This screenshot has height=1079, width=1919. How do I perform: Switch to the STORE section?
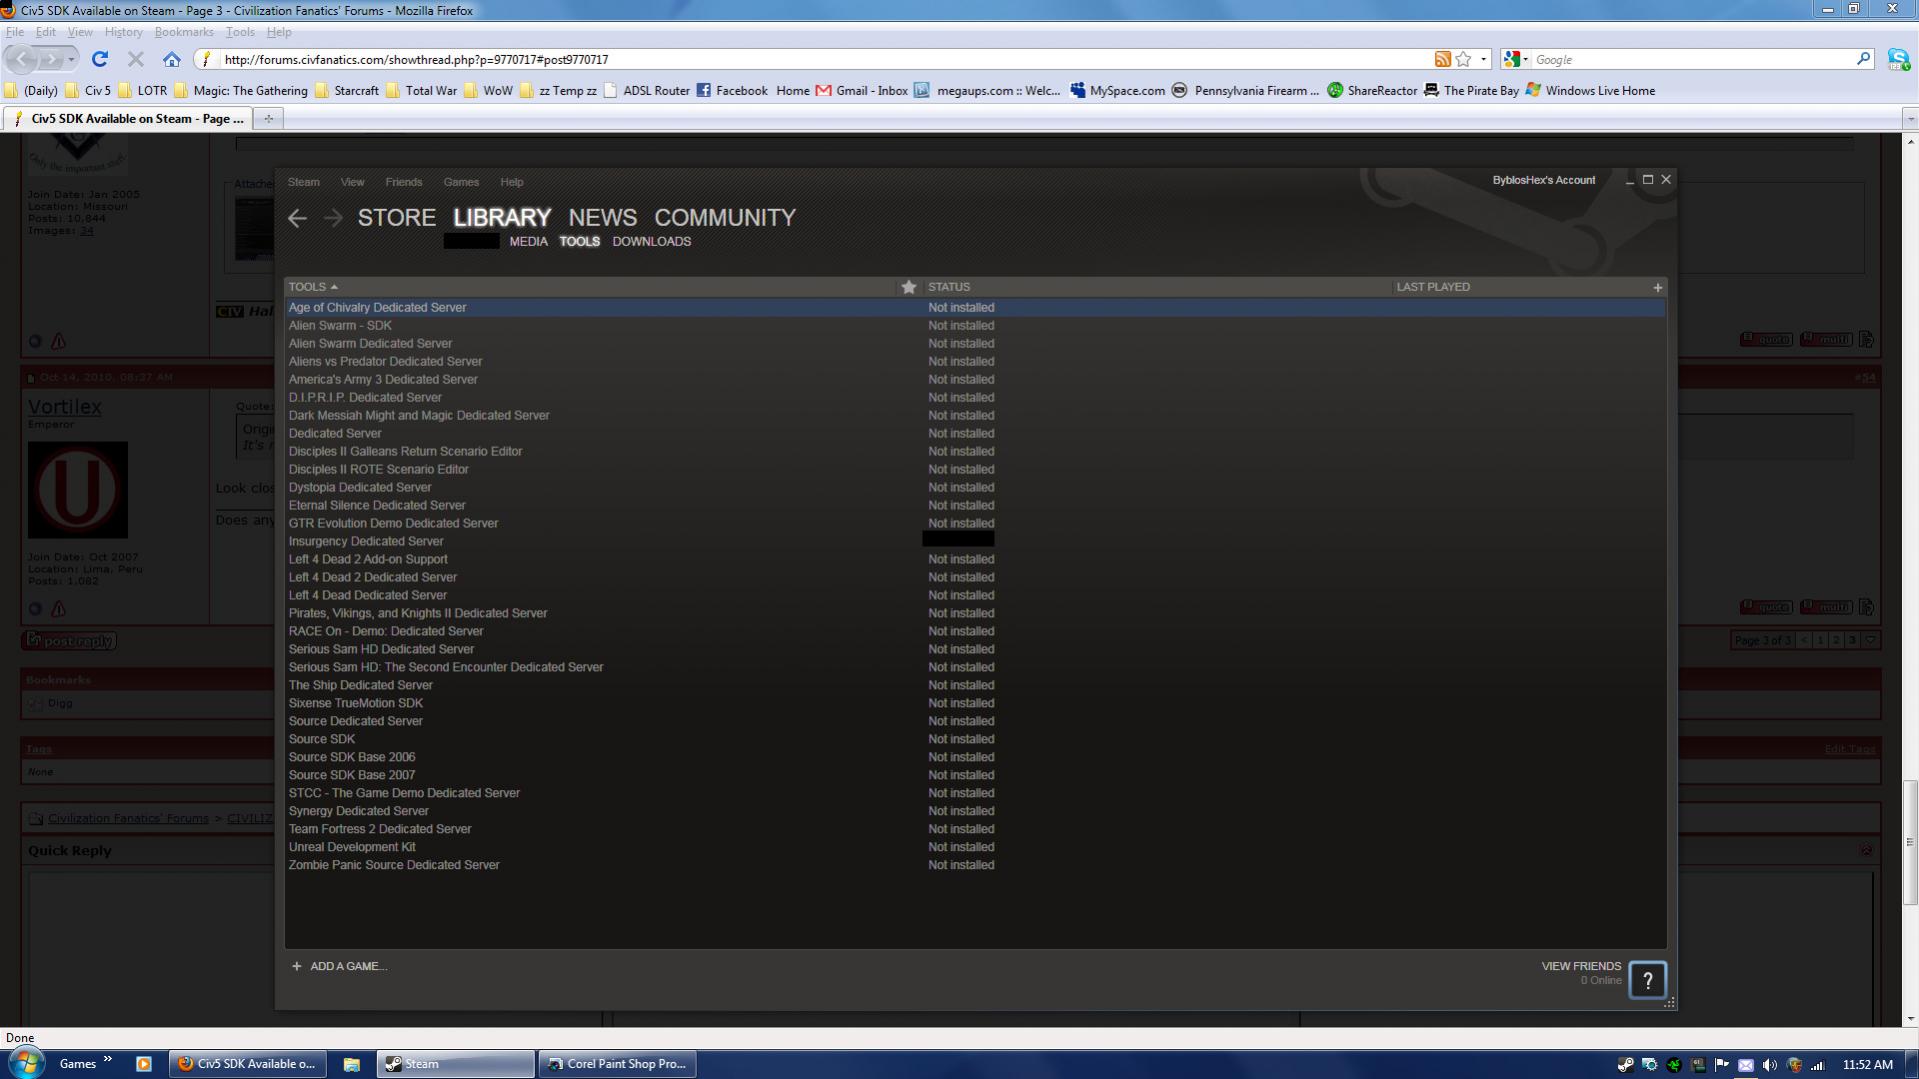[397, 218]
